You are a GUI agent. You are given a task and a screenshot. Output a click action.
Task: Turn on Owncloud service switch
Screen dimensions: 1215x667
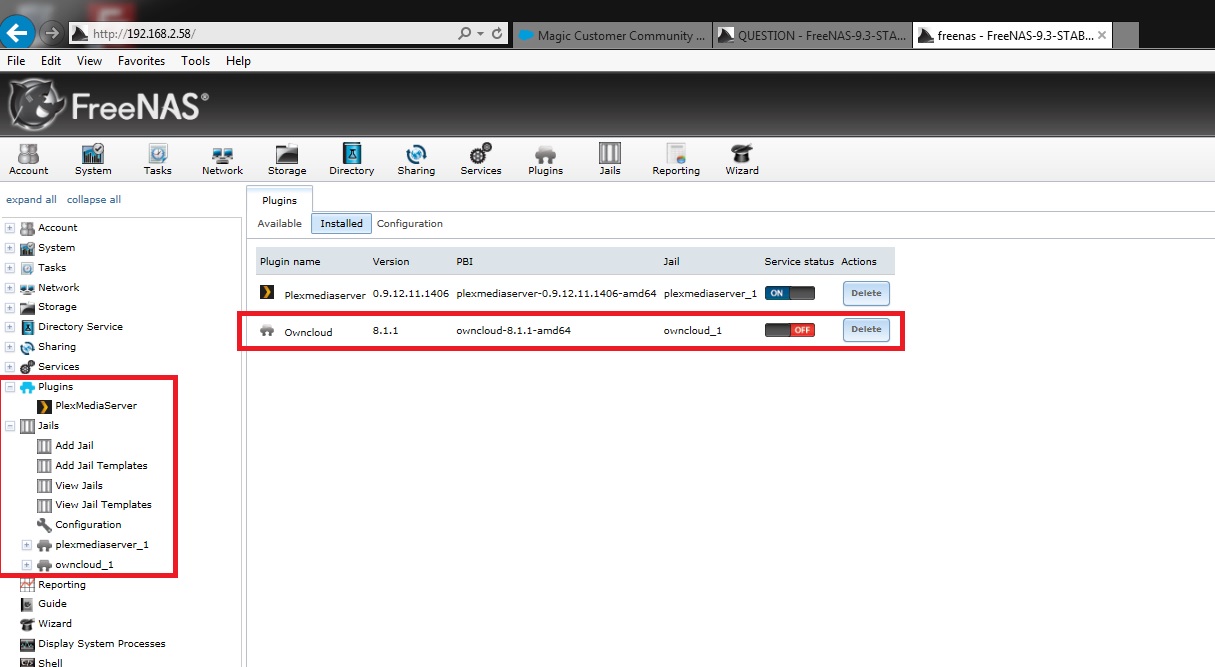click(790, 330)
